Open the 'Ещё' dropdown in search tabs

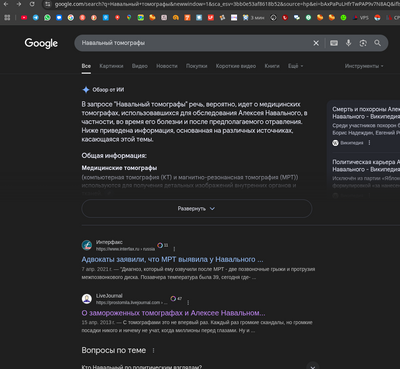(x=295, y=66)
